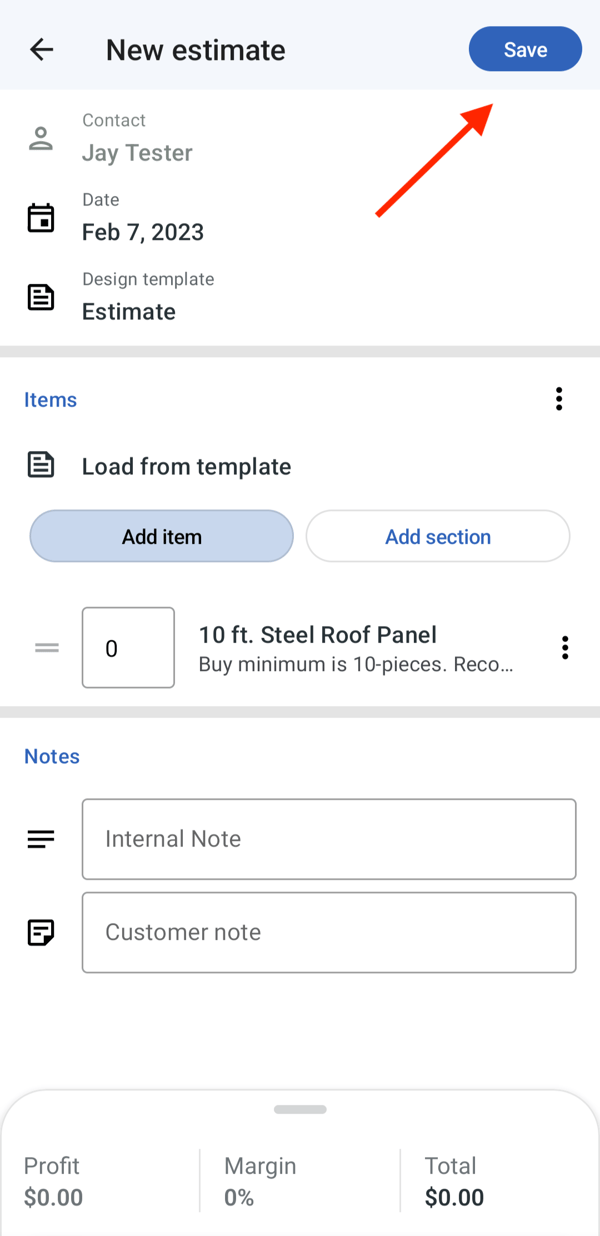Open the Steel Roof Panel item options menu
This screenshot has width=600, height=1236.
(x=565, y=648)
